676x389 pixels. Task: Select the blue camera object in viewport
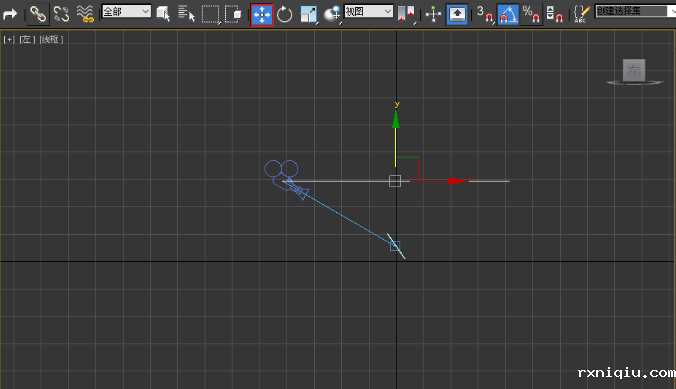click(x=286, y=179)
